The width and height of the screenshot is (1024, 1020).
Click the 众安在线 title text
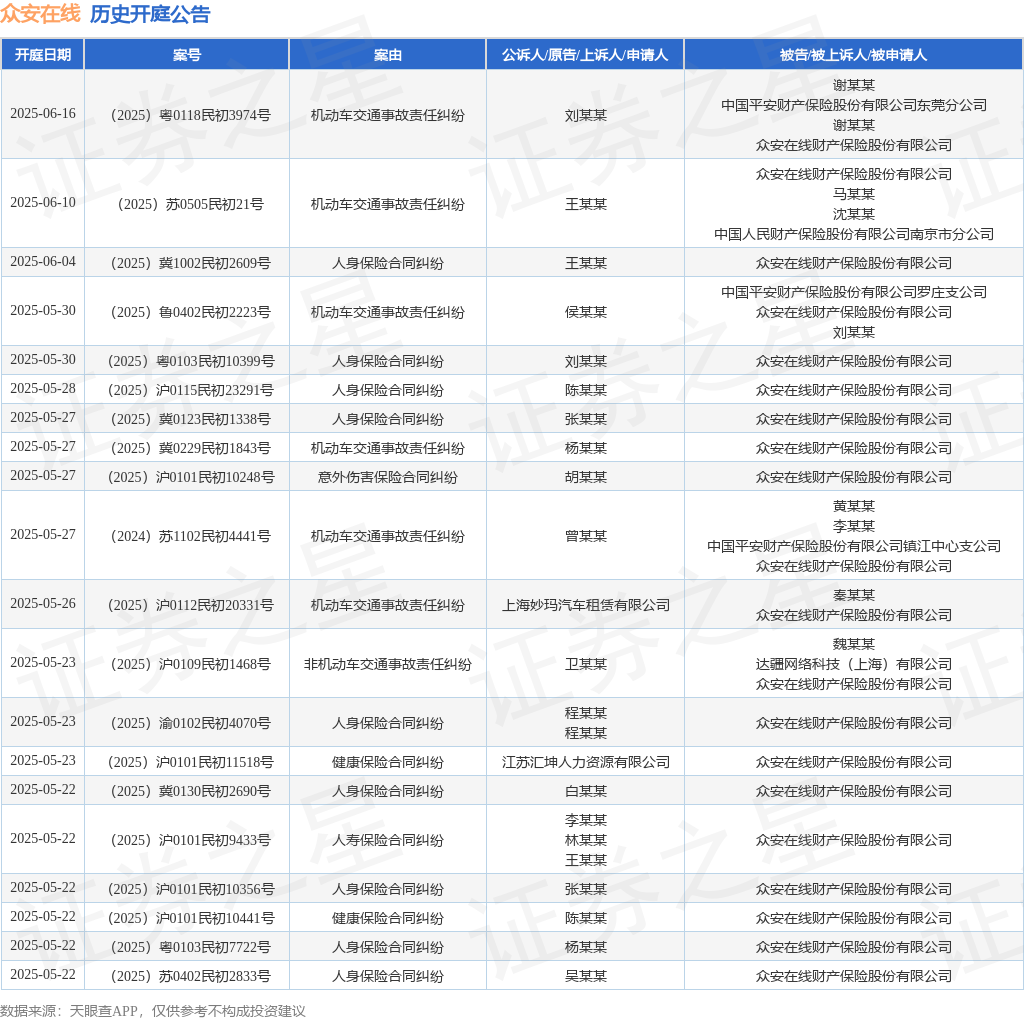(x=40, y=14)
